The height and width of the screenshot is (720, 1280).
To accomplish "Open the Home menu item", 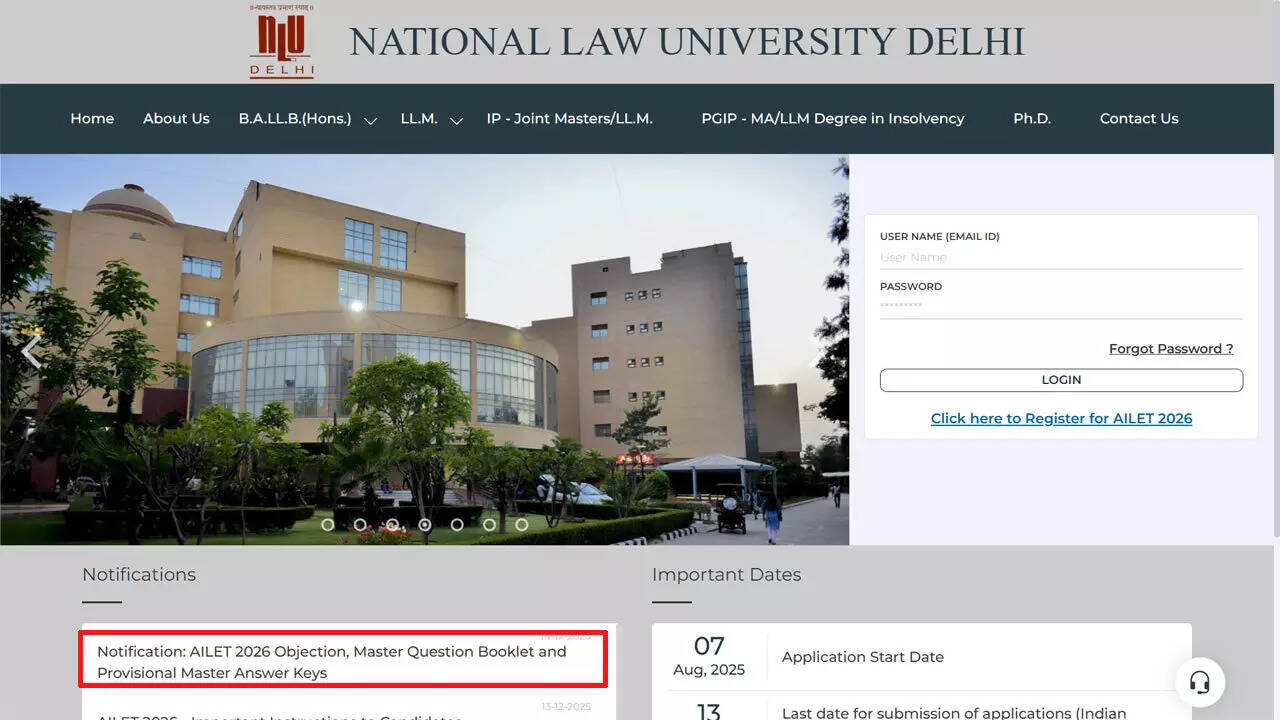I will (92, 118).
